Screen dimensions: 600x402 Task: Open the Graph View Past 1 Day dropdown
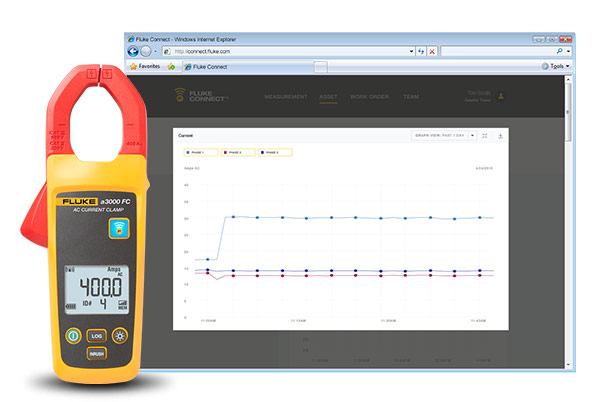coord(444,135)
